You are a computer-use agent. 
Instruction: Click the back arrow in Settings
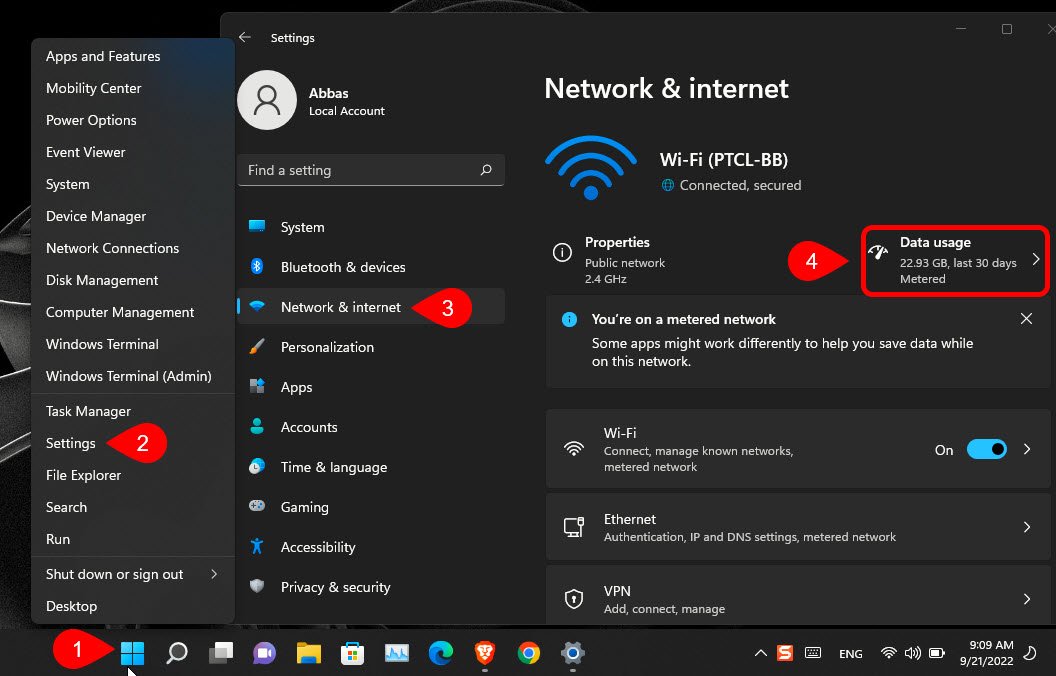245,38
